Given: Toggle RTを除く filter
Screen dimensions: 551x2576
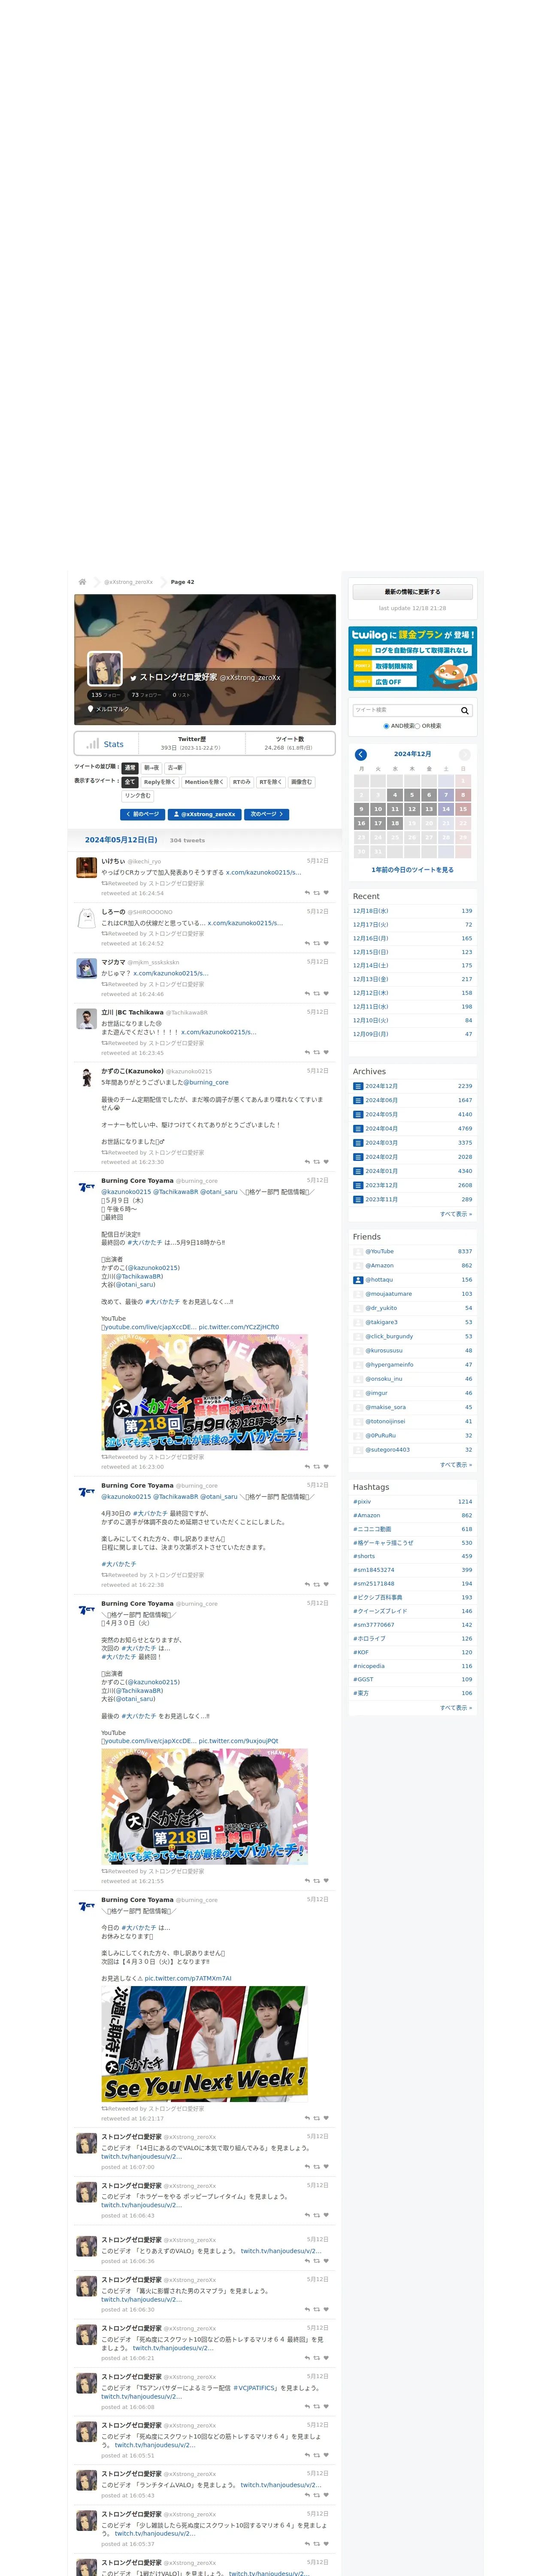Looking at the screenshot, I should [271, 782].
